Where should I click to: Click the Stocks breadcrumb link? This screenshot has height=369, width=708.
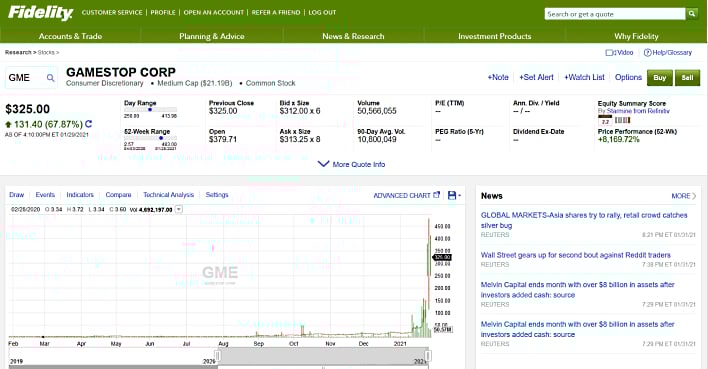tap(46, 52)
